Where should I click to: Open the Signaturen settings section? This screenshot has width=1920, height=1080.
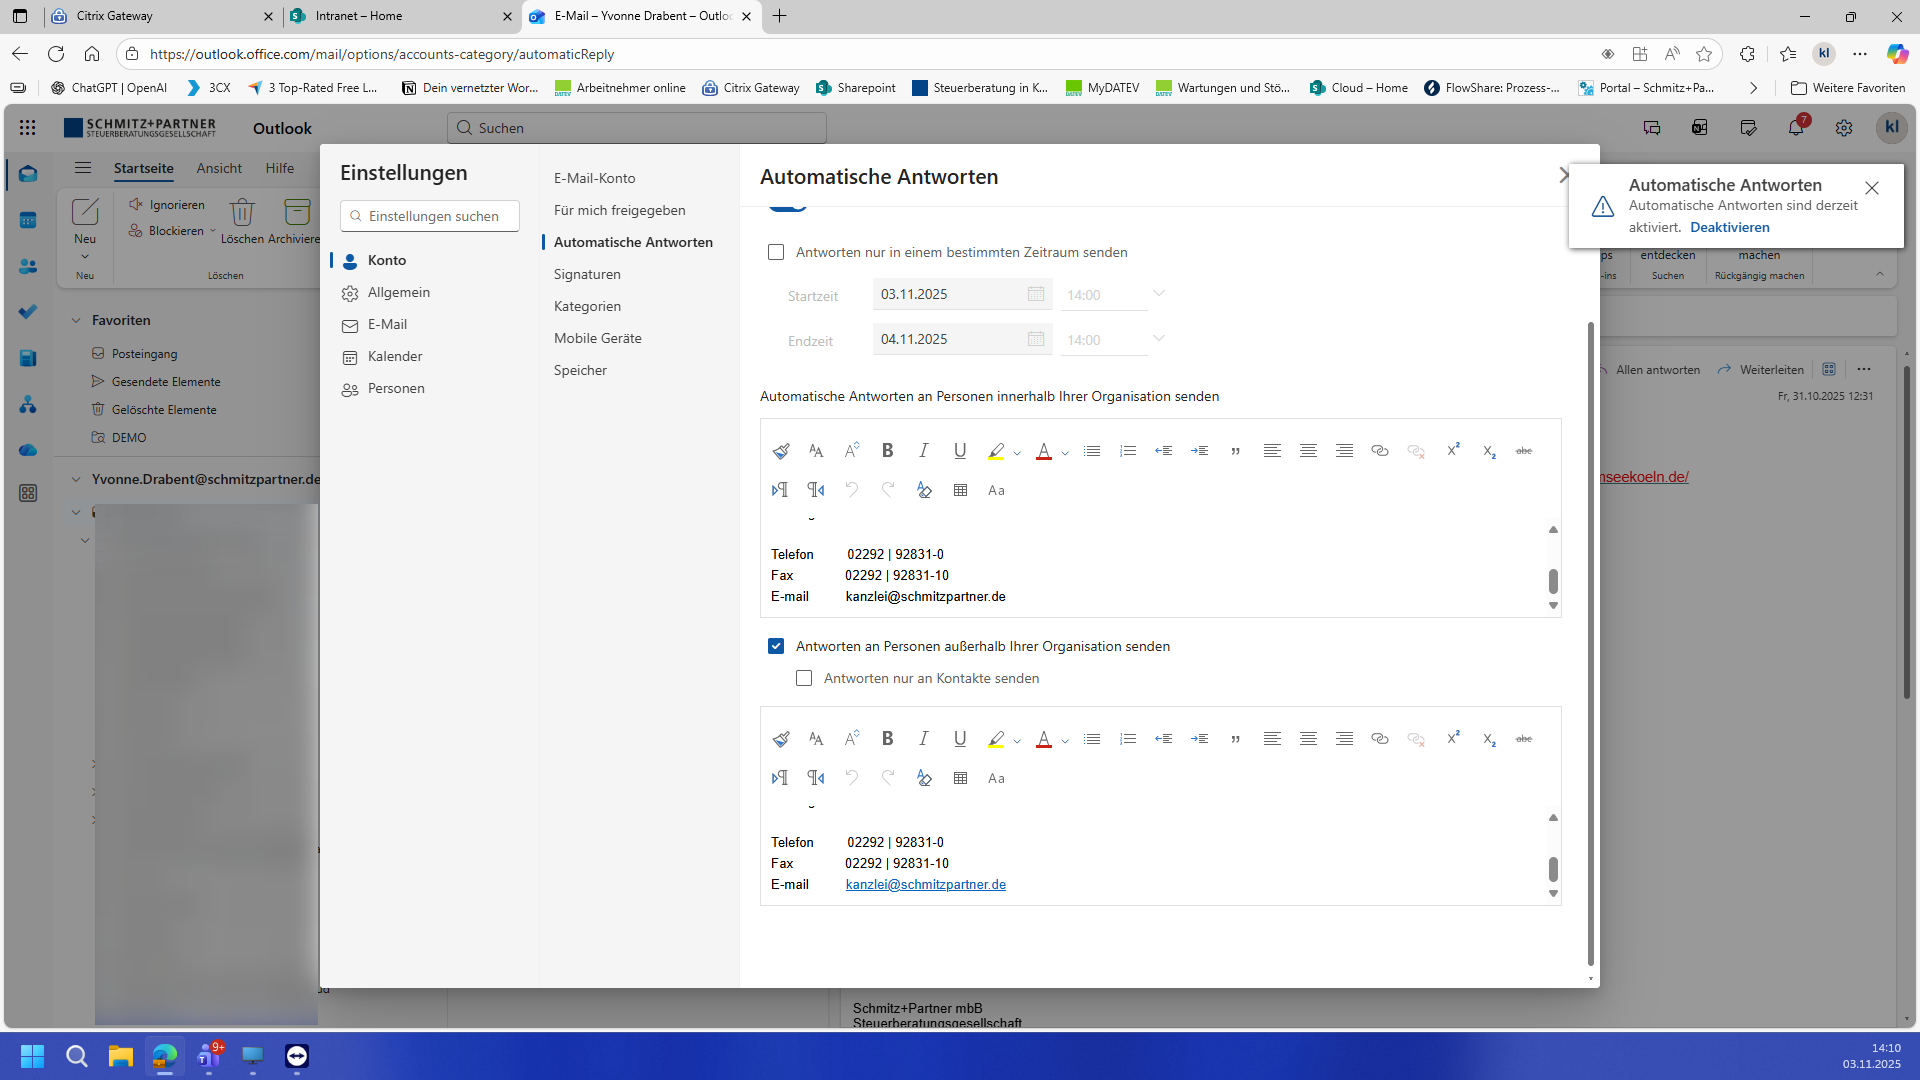pyautogui.click(x=587, y=274)
